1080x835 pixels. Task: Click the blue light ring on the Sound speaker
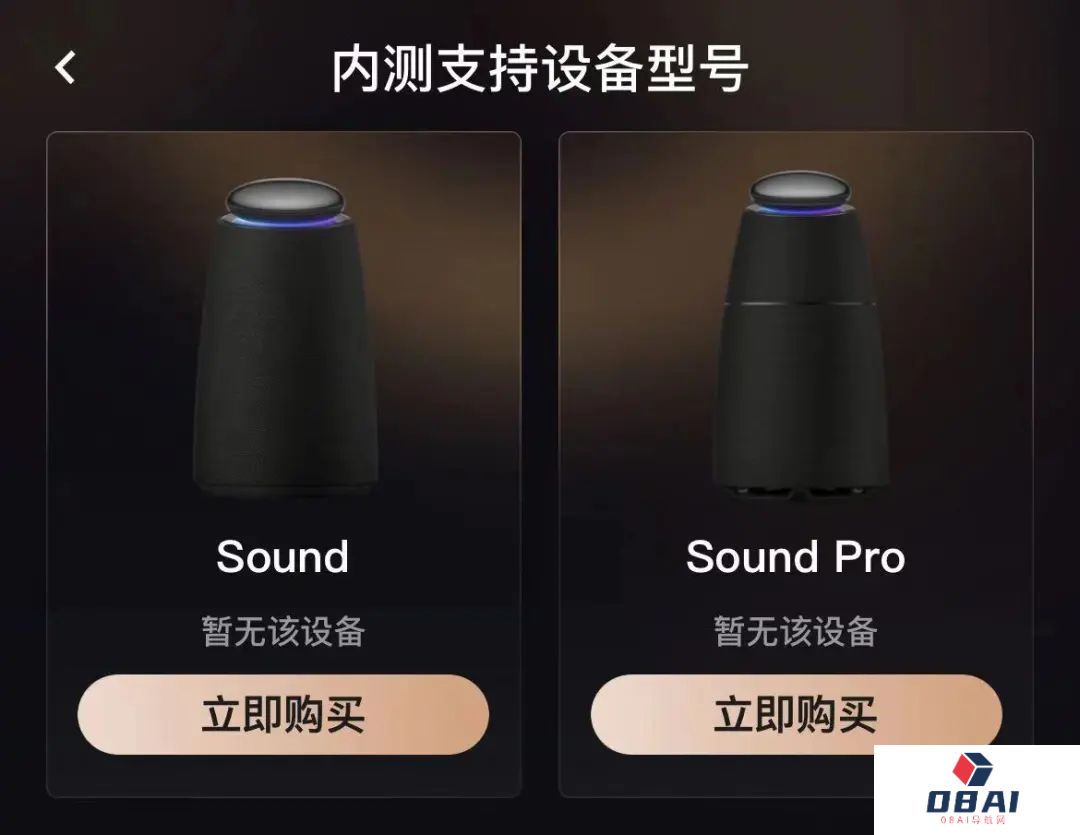284,222
